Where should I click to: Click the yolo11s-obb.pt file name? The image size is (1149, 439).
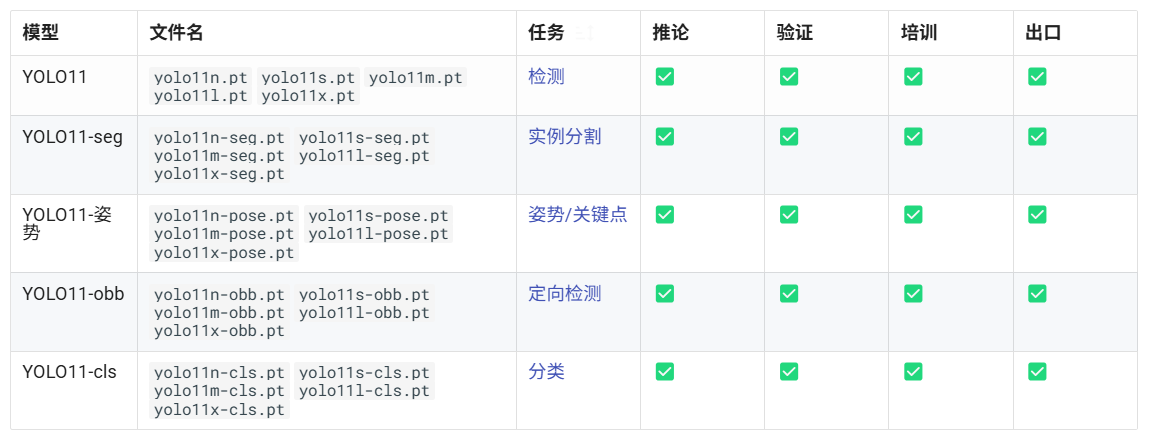coord(364,295)
